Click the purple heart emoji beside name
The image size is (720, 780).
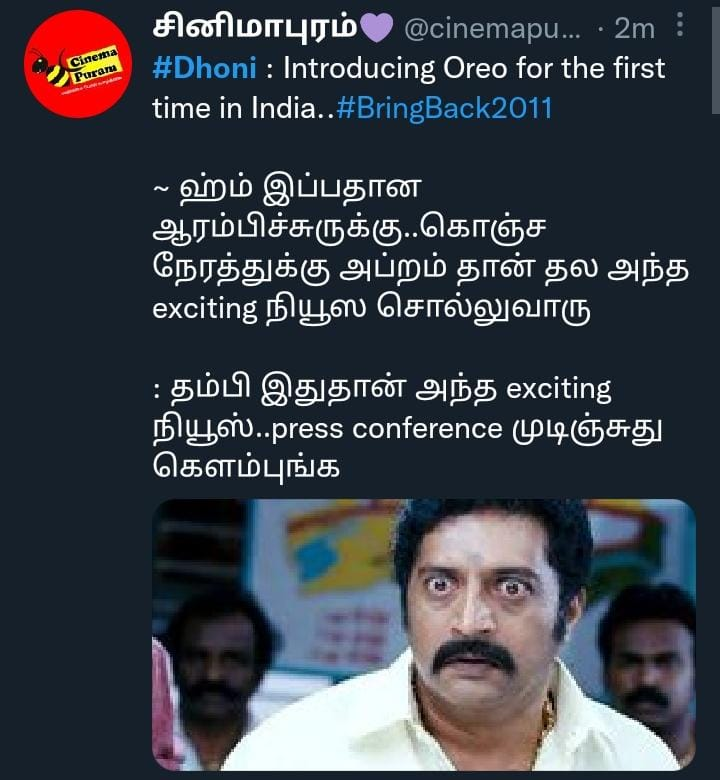point(376,28)
